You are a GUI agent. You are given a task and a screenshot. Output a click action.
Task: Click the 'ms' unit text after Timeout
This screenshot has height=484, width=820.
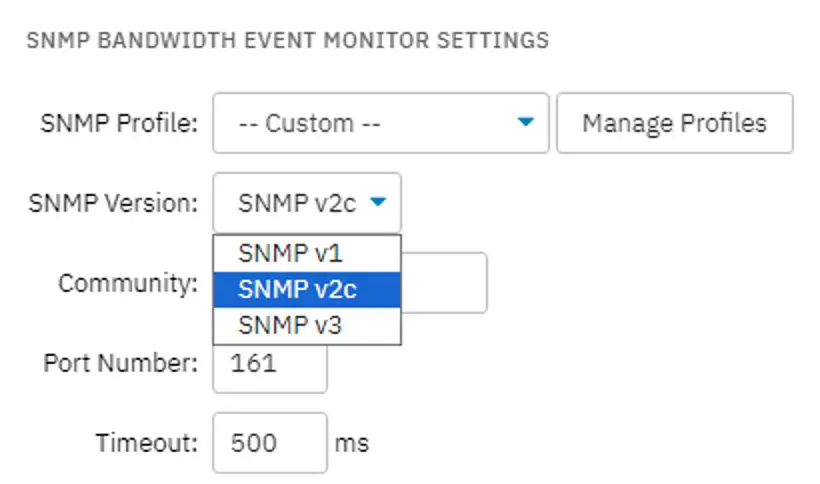click(x=351, y=444)
